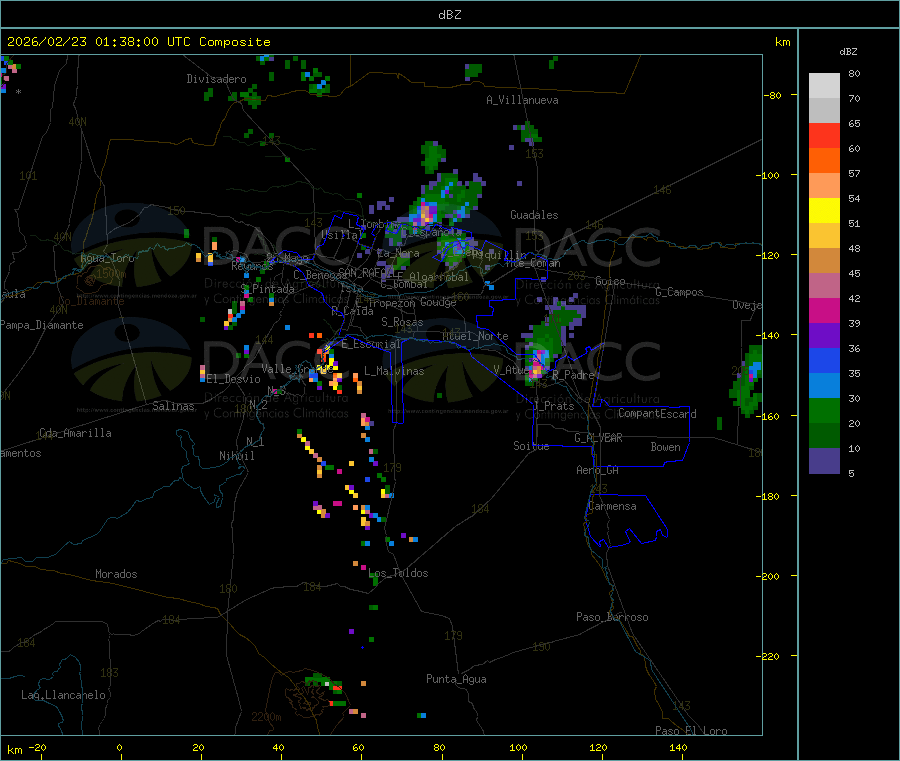Click the Soitue place label
The height and width of the screenshot is (761, 900).
click(x=531, y=446)
